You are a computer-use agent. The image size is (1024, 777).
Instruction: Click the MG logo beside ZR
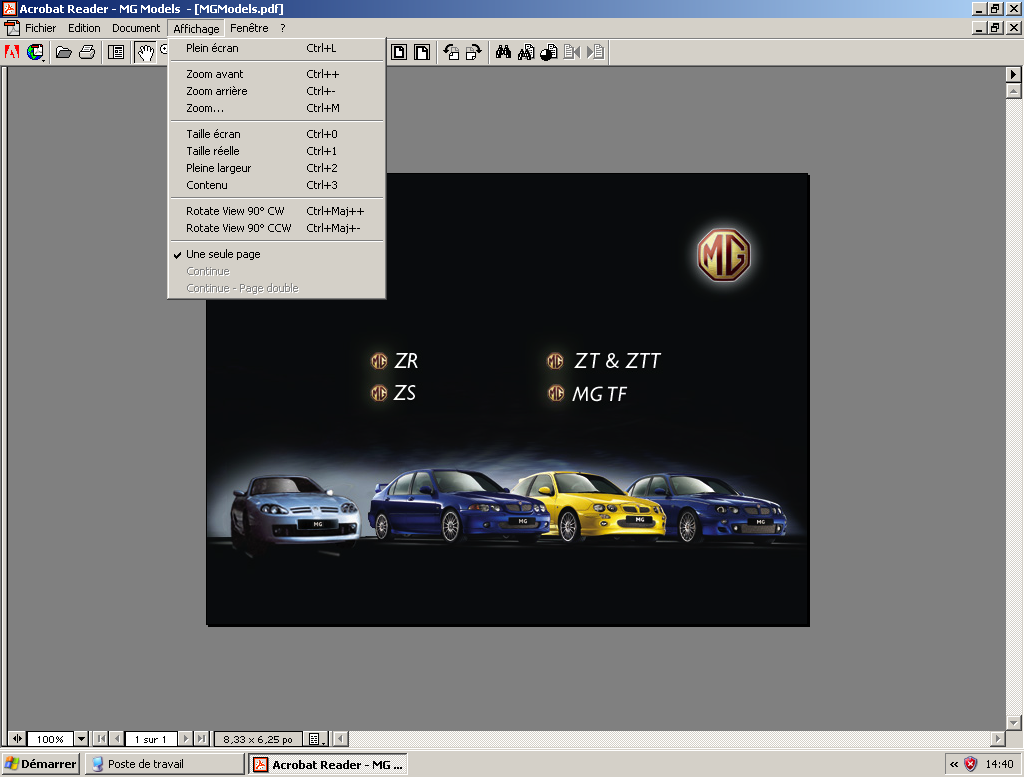click(379, 361)
